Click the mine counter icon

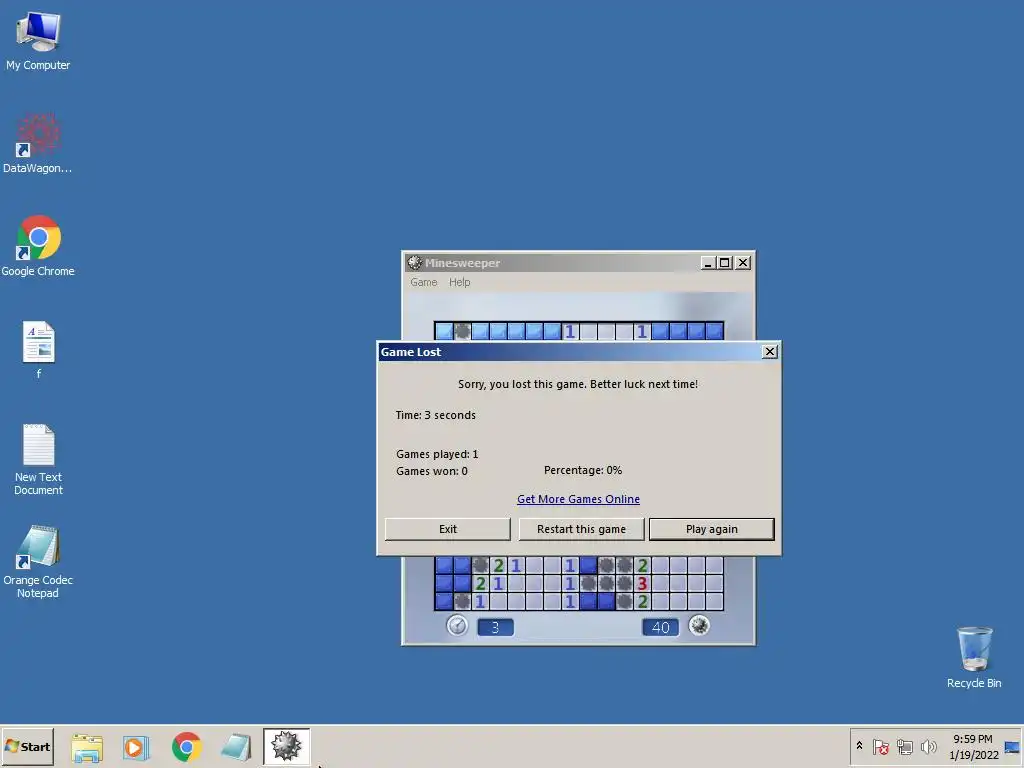click(699, 626)
